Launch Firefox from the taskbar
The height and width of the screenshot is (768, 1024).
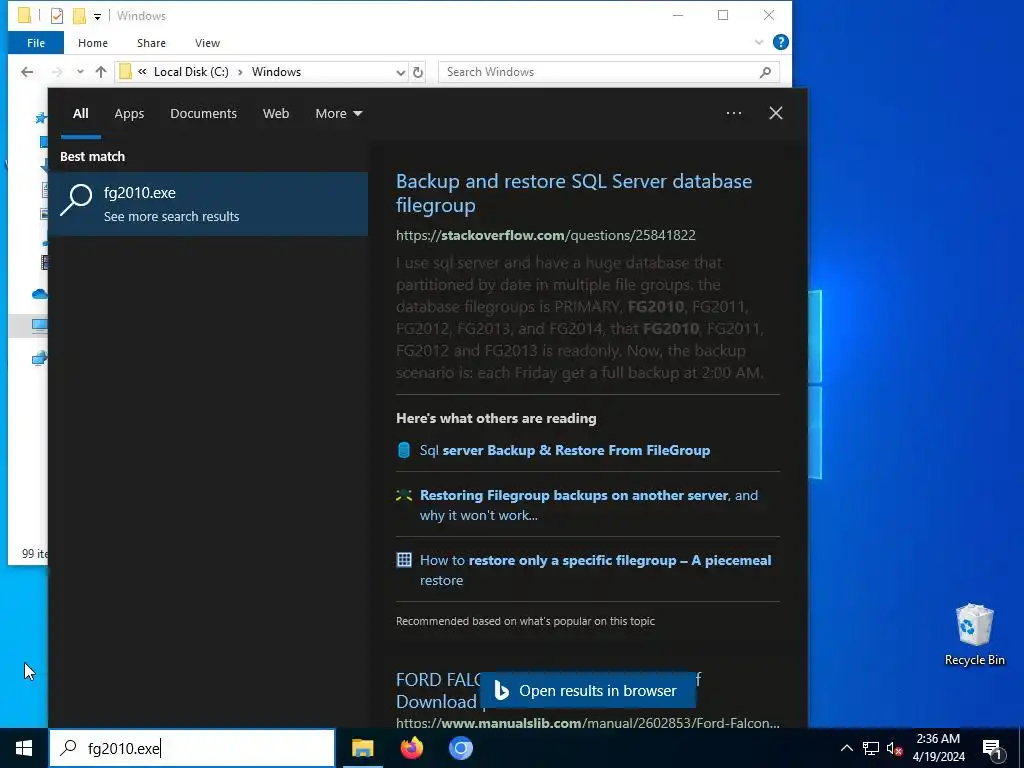pos(411,748)
